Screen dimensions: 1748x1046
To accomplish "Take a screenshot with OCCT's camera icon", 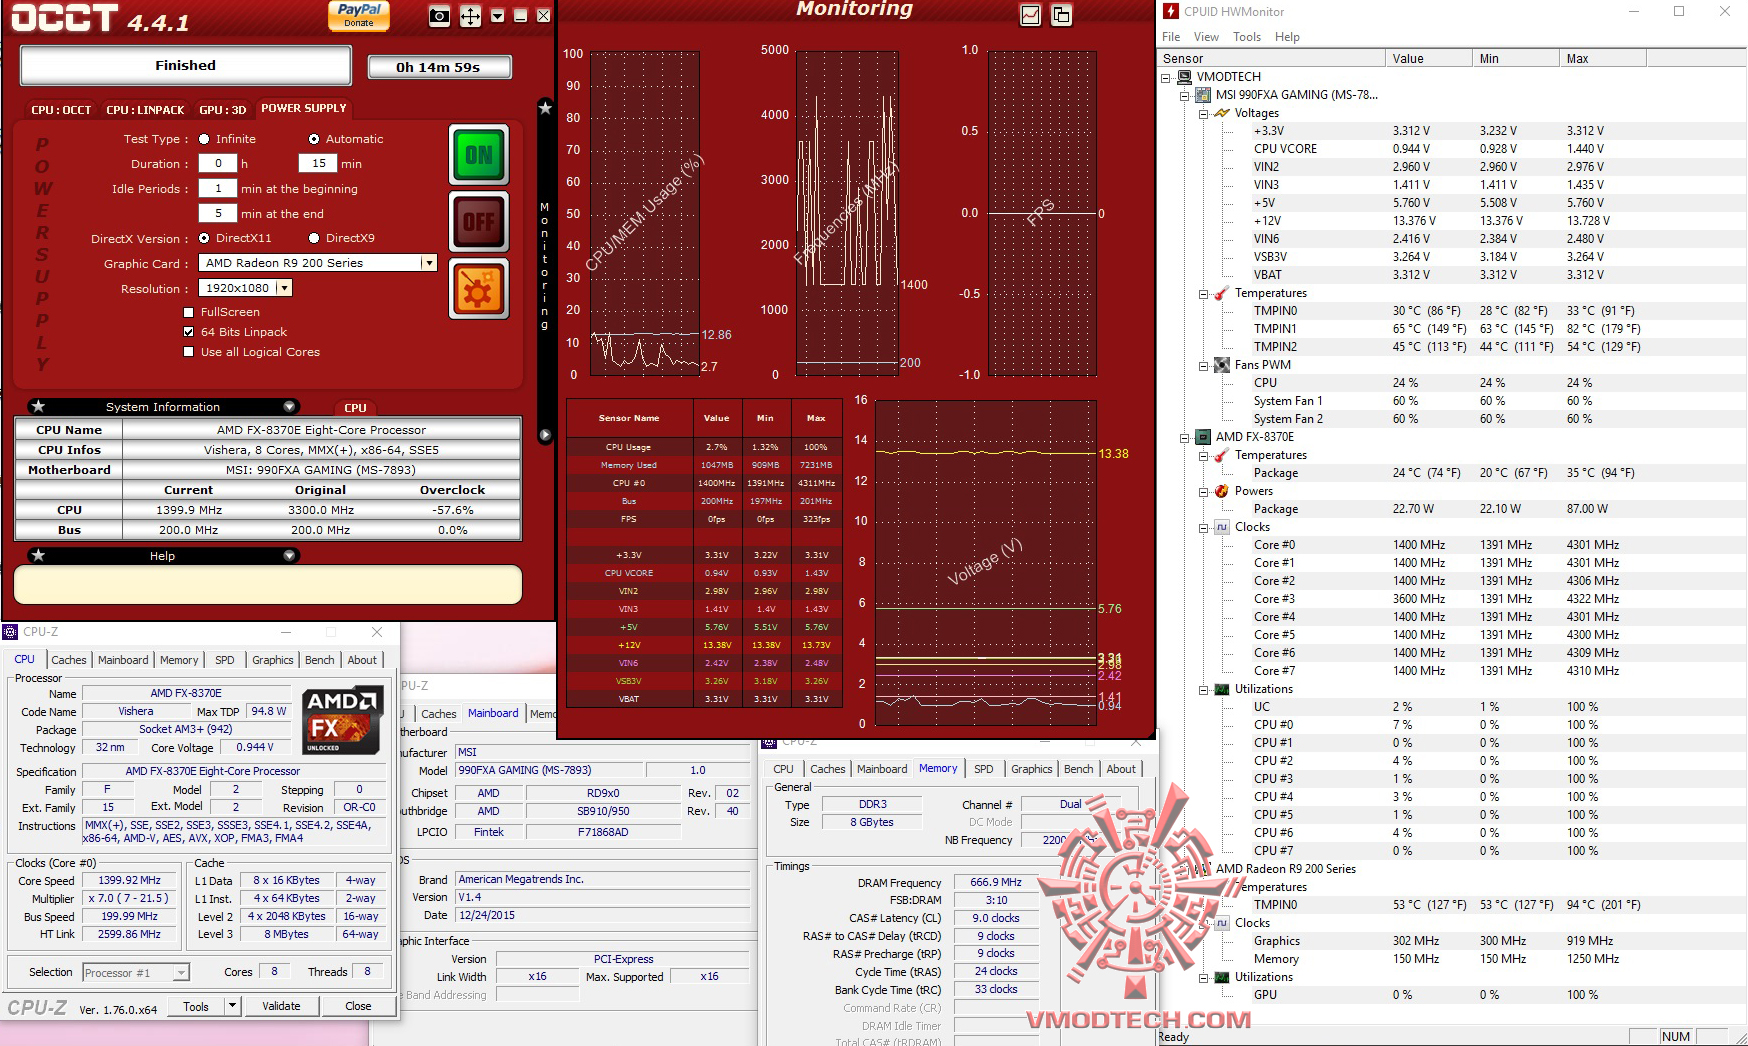I will point(439,16).
